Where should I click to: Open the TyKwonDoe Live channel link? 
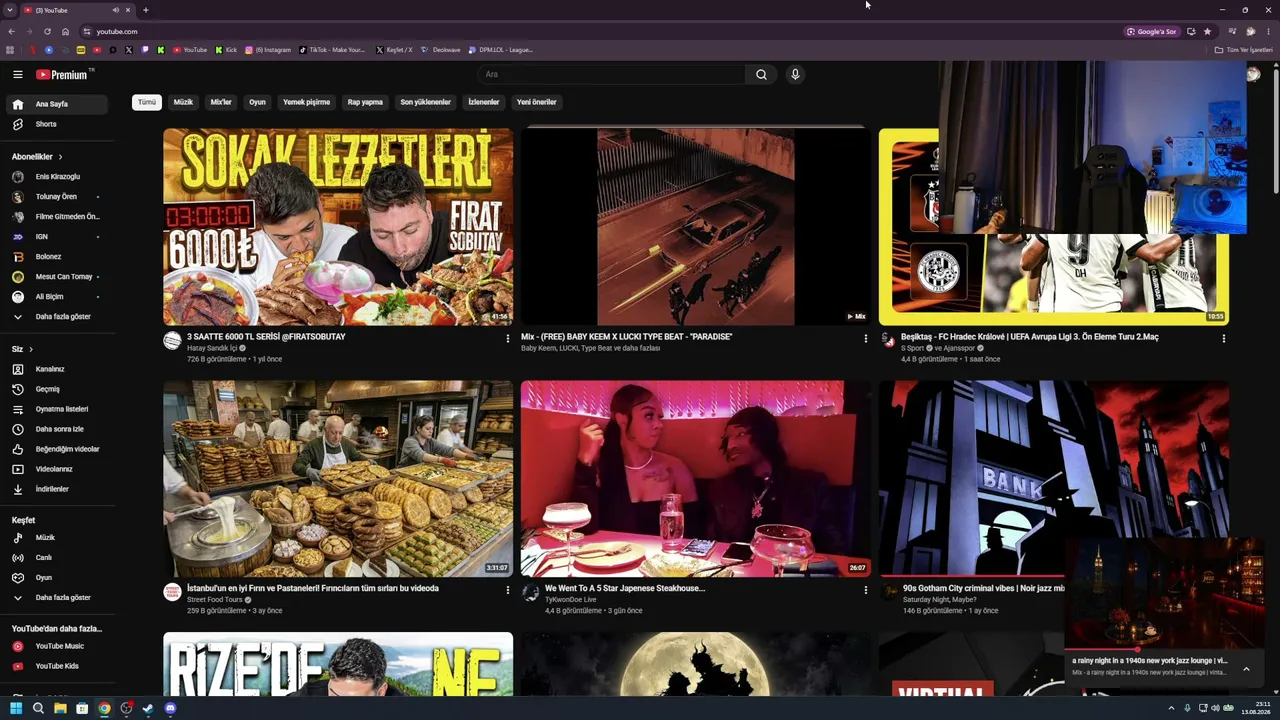[571, 600]
